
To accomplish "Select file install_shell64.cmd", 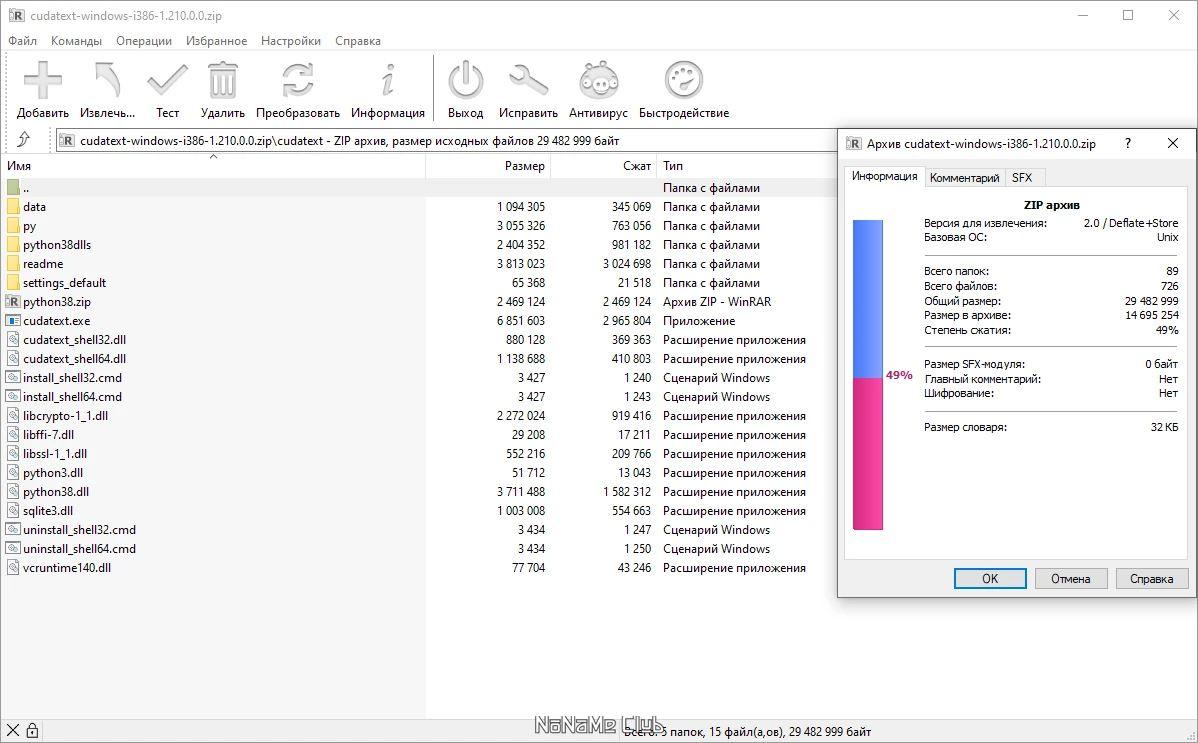I will pyautogui.click(x=73, y=397).
